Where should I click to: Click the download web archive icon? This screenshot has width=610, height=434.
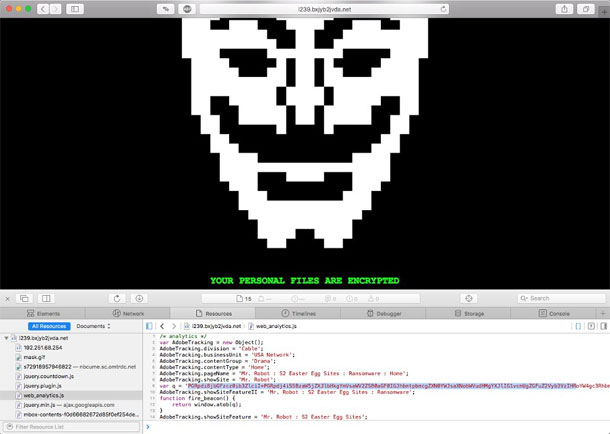pos(139,298)
